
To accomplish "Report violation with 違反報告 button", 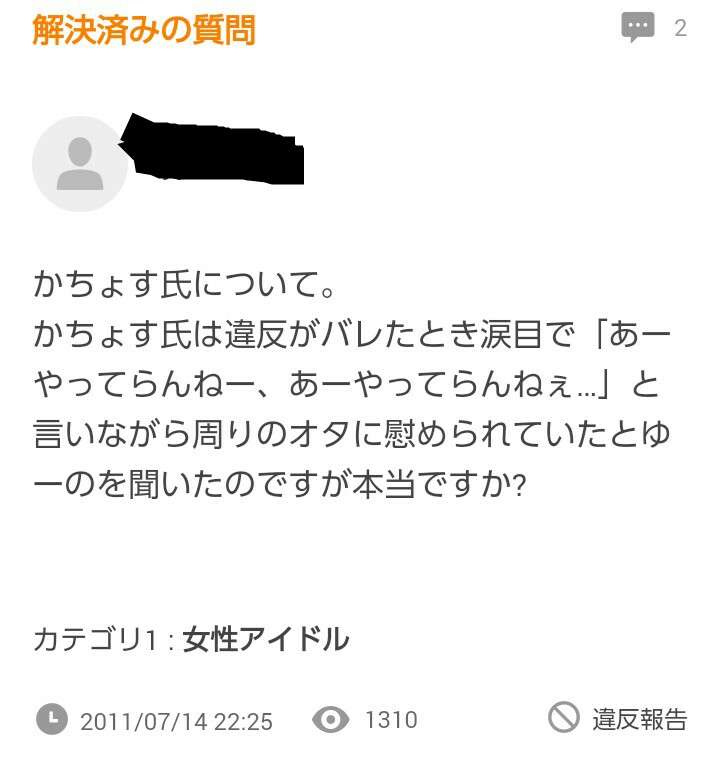I will coord(639,719).
